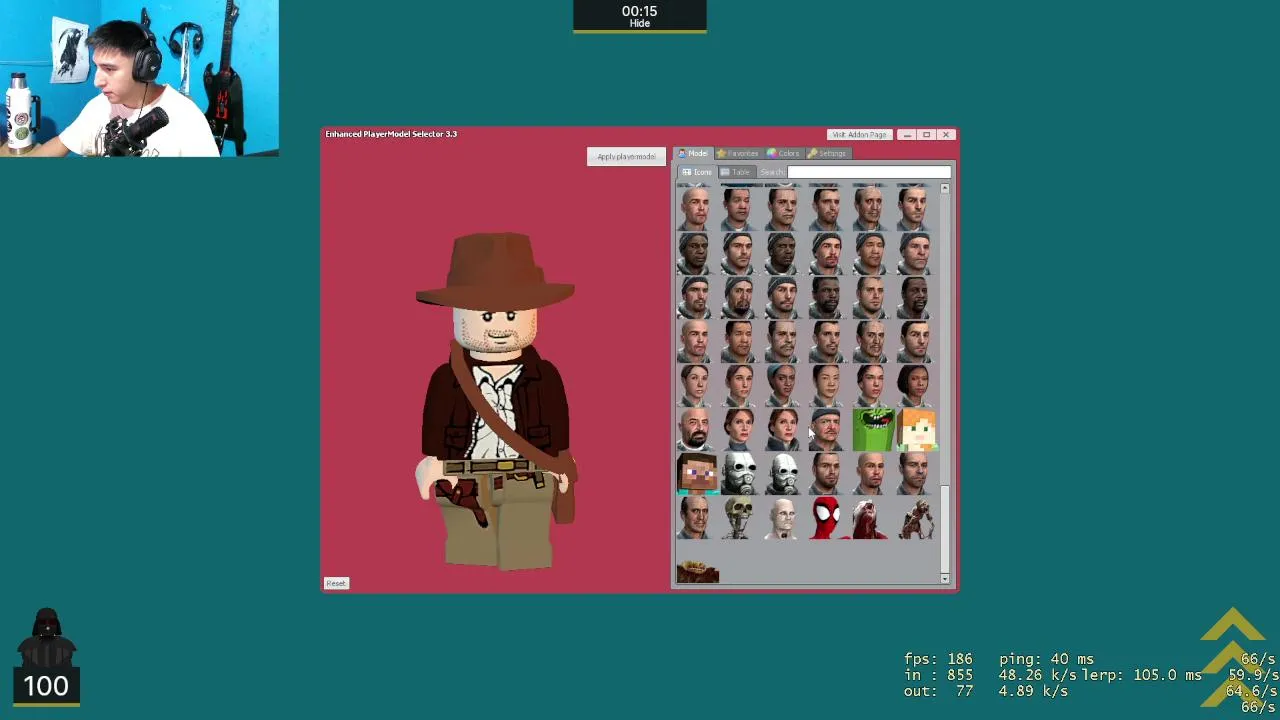Select the second gas mask Combine model
The height and width of the screenshot is (720, 1280).
(x=785, y=474)
